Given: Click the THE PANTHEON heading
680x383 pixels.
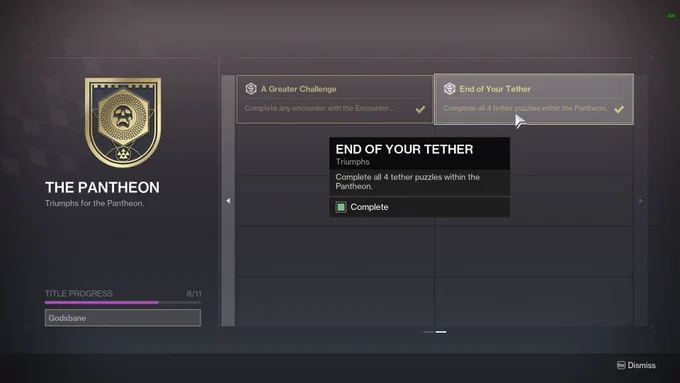Looking at the screenshot, I should (102, 187).
